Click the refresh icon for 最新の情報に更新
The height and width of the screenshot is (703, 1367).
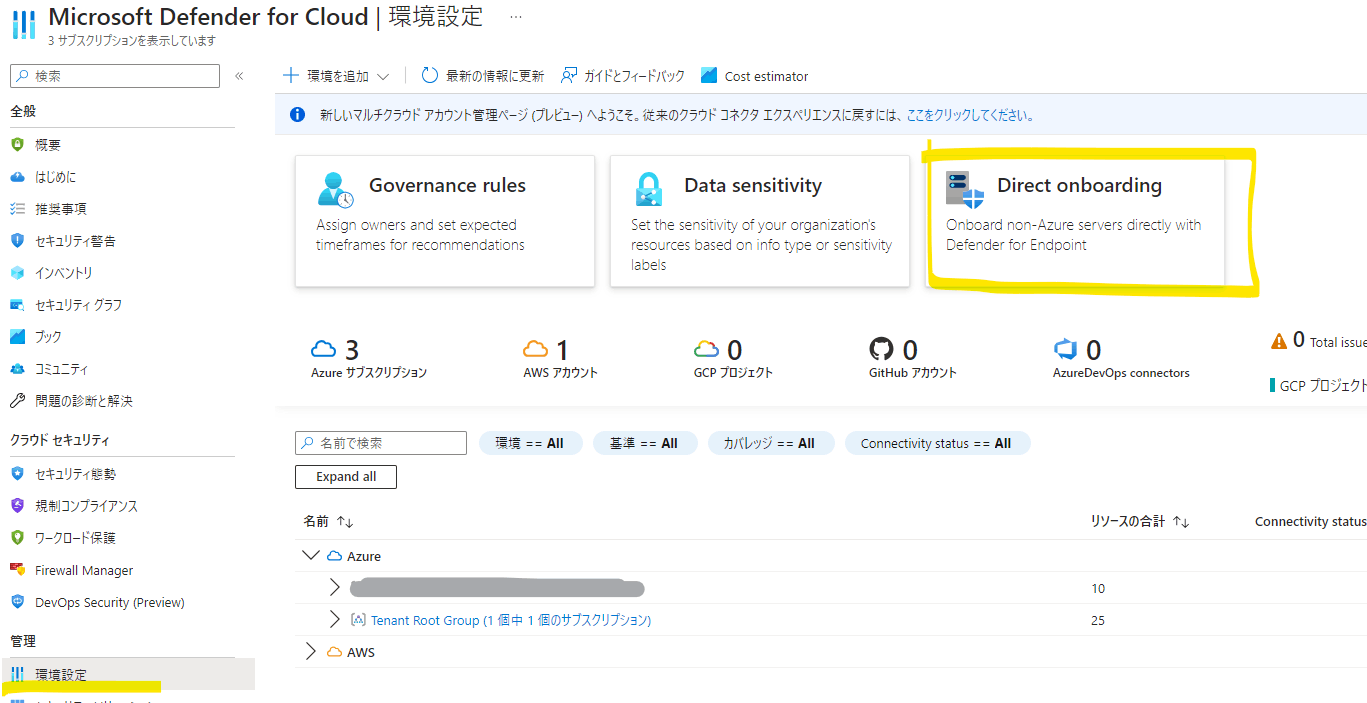click(x=430, y=76)
